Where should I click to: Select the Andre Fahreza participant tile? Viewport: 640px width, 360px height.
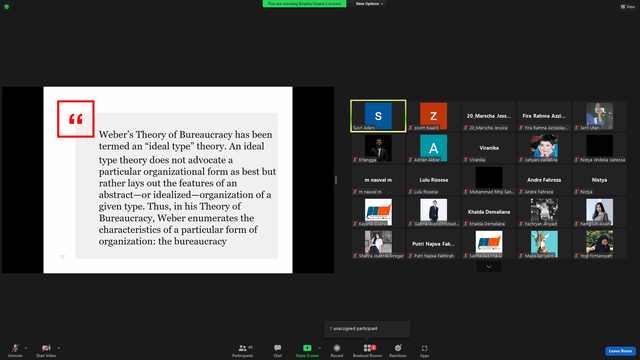coord(544,180)
